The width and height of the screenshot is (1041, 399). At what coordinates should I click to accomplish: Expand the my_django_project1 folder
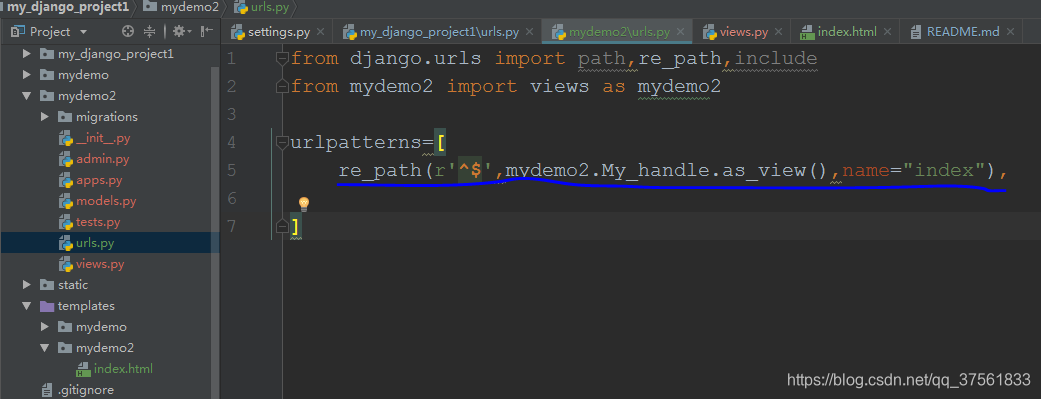pyautogui.click(x=27, y=54)
